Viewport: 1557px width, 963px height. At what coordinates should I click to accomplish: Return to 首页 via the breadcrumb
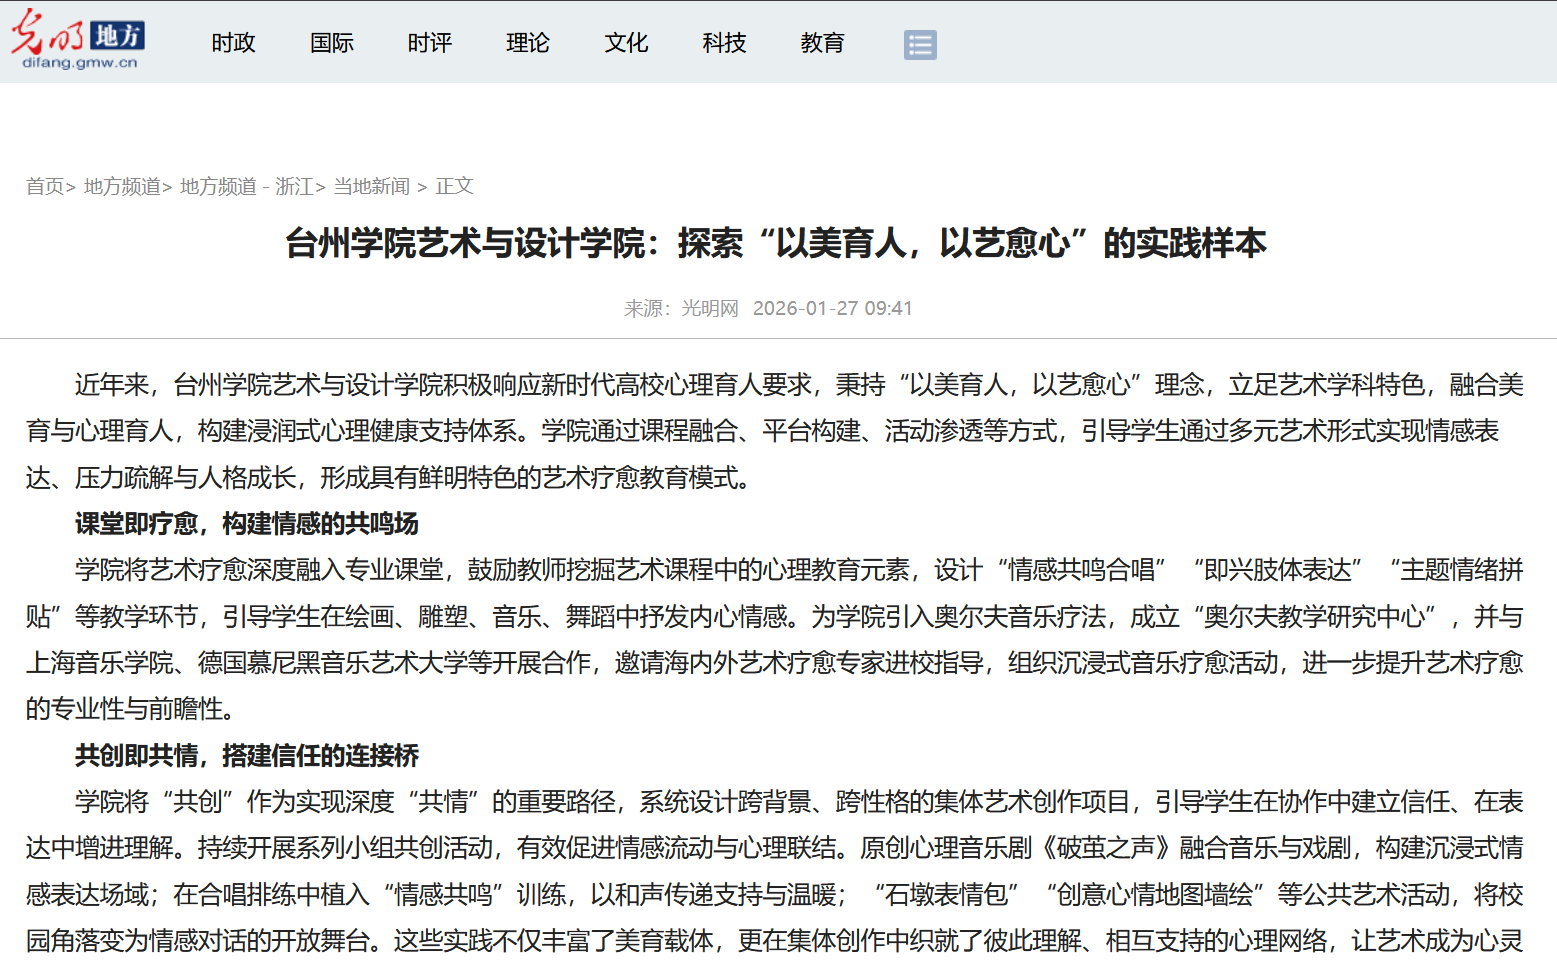tap(45, 187)
